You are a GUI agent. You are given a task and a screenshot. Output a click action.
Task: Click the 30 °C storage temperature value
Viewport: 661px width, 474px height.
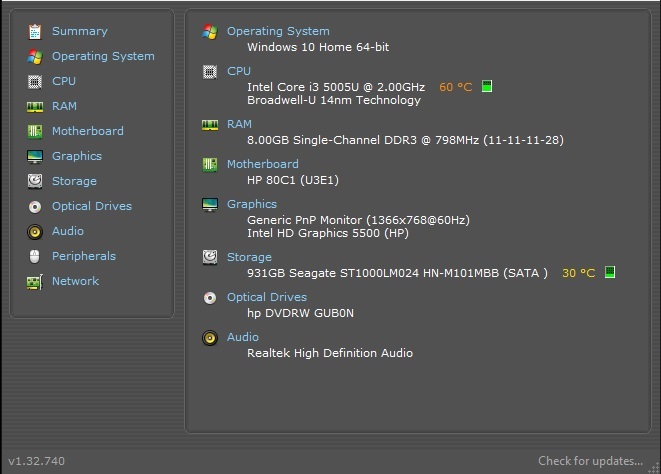[578, 273]
